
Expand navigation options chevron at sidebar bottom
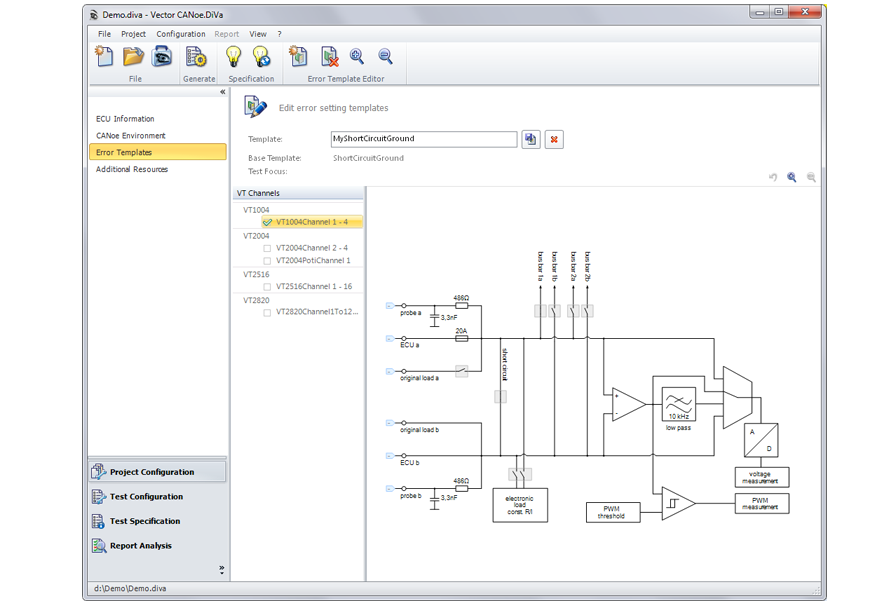pyautogui.click(x=222, y=570)
